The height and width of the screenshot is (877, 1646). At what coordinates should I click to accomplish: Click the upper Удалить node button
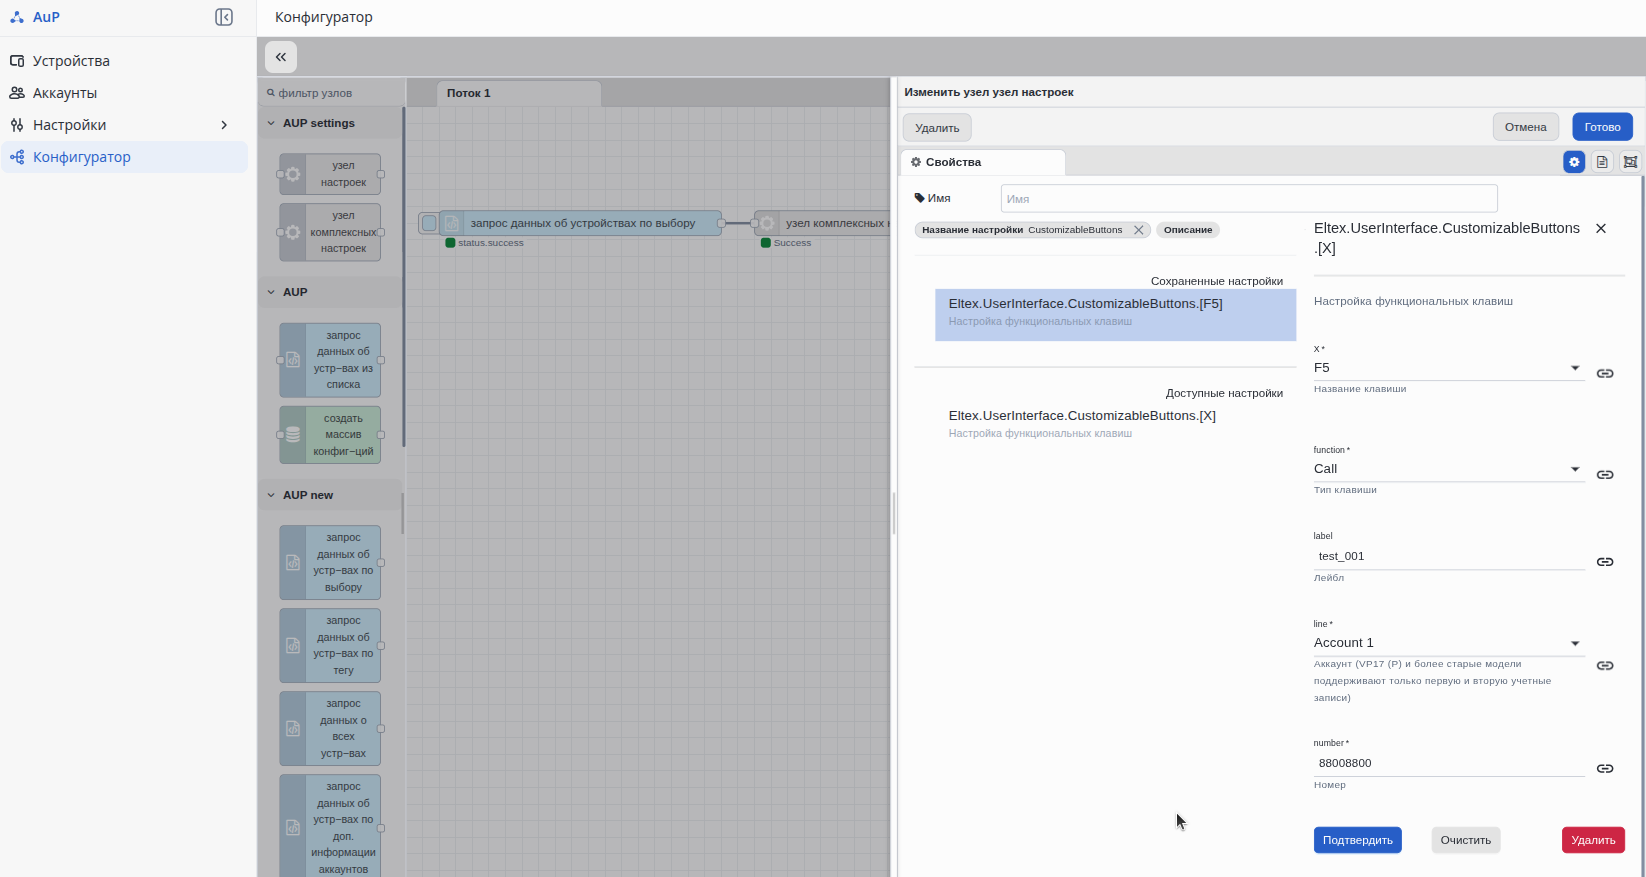point(937,128)
